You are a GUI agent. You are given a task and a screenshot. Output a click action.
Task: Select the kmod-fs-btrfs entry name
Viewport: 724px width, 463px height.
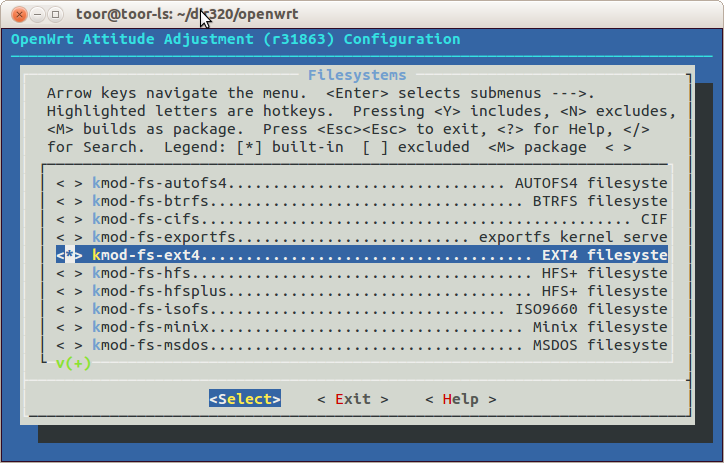coord(151,201)
